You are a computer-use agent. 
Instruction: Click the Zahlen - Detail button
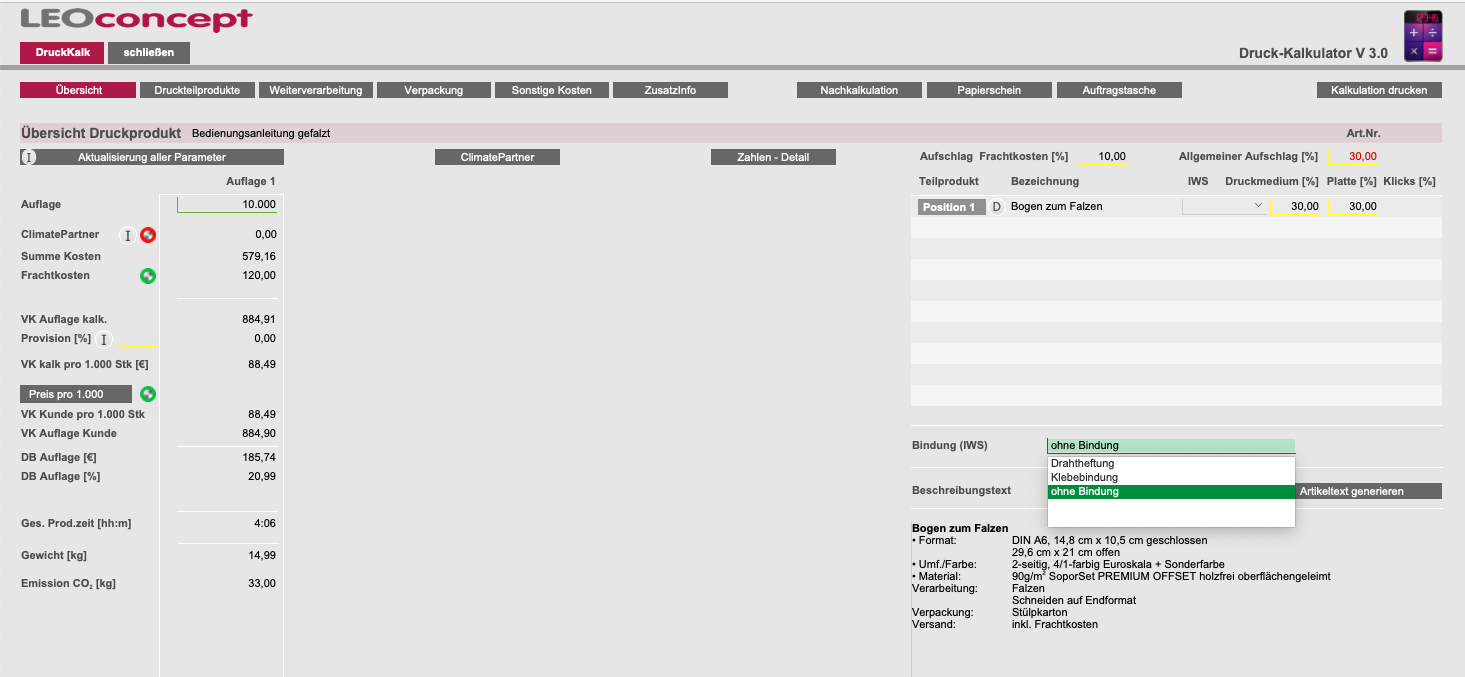click(x=772, y=157)
